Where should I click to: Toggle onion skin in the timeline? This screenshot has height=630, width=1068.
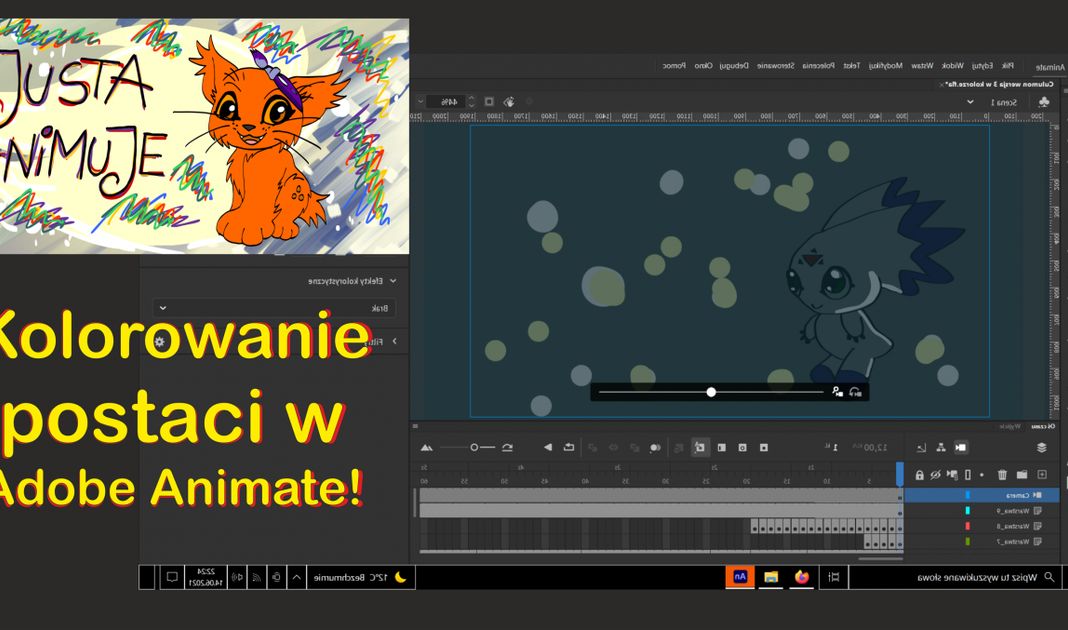click(x=655, y=447)
